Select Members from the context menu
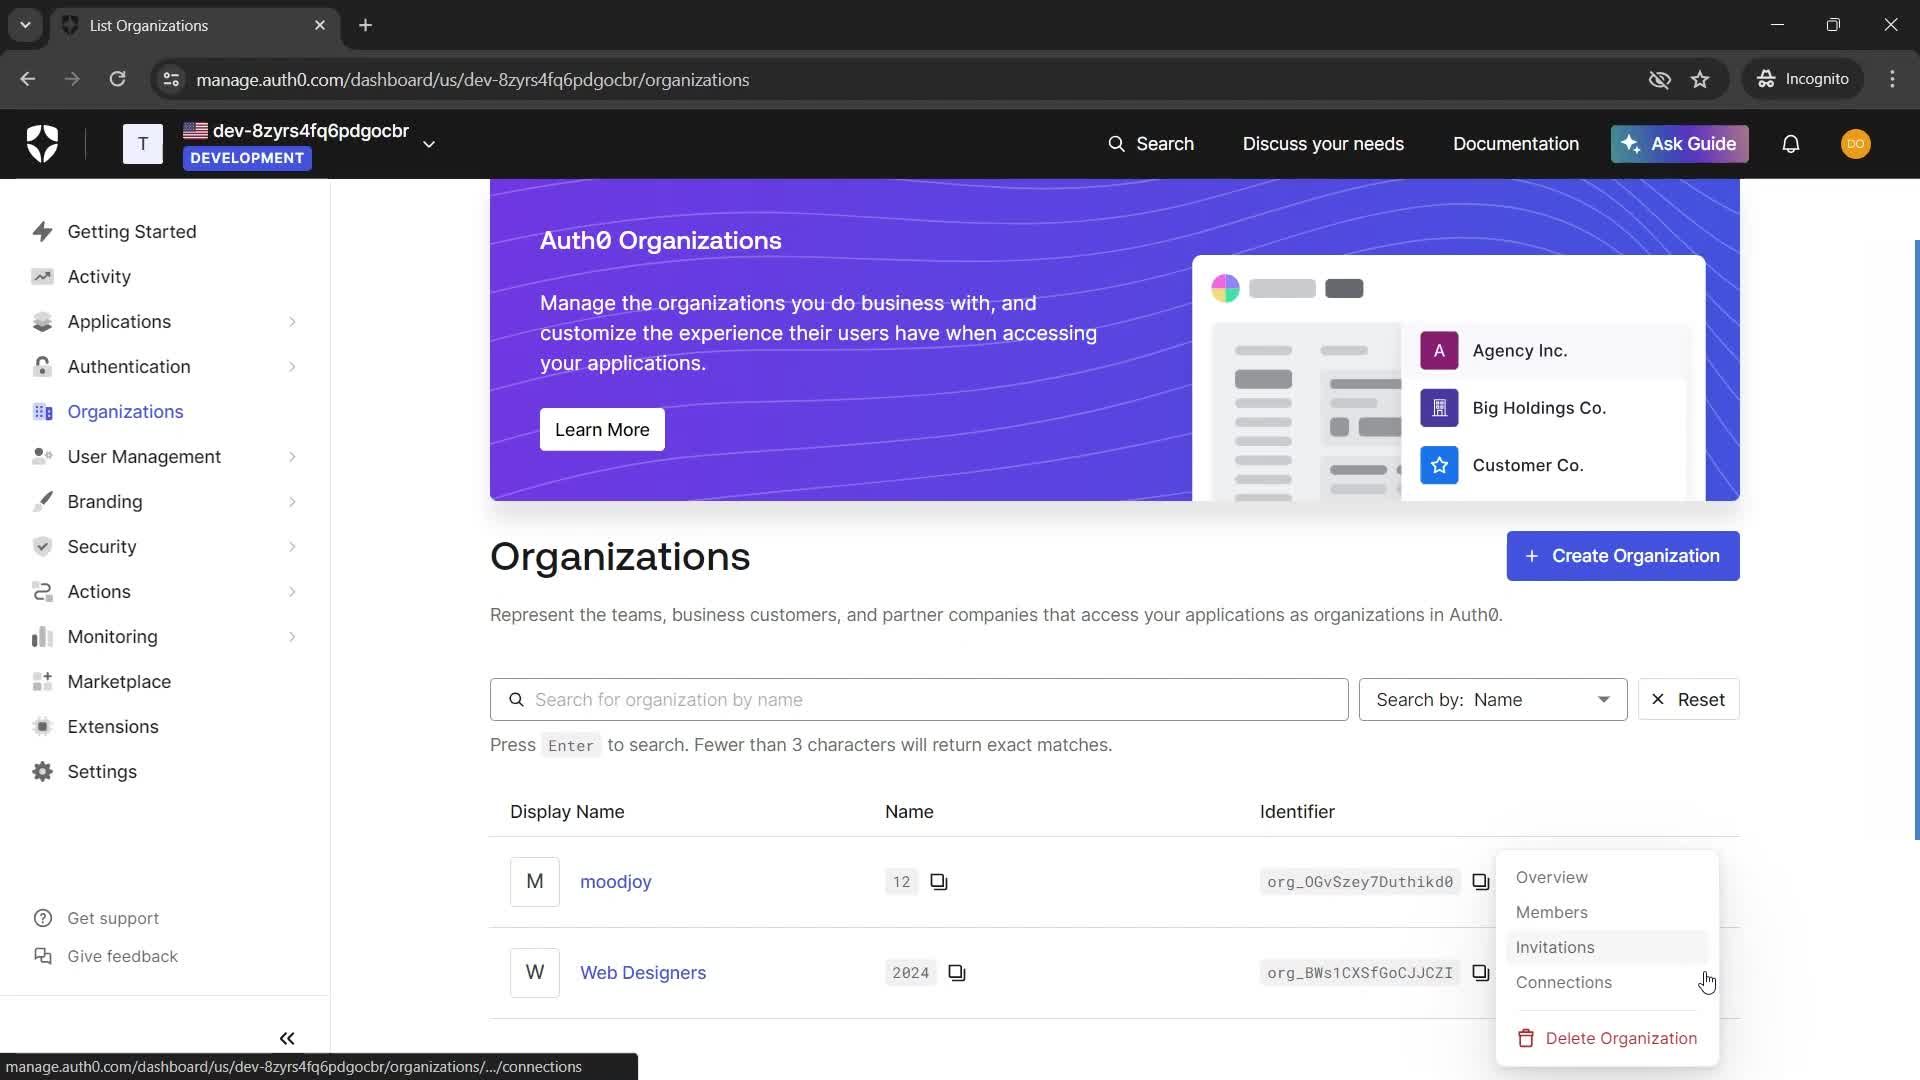Image resolution: width=1920 pixels, height=1080 pixels. [1607, 913]
